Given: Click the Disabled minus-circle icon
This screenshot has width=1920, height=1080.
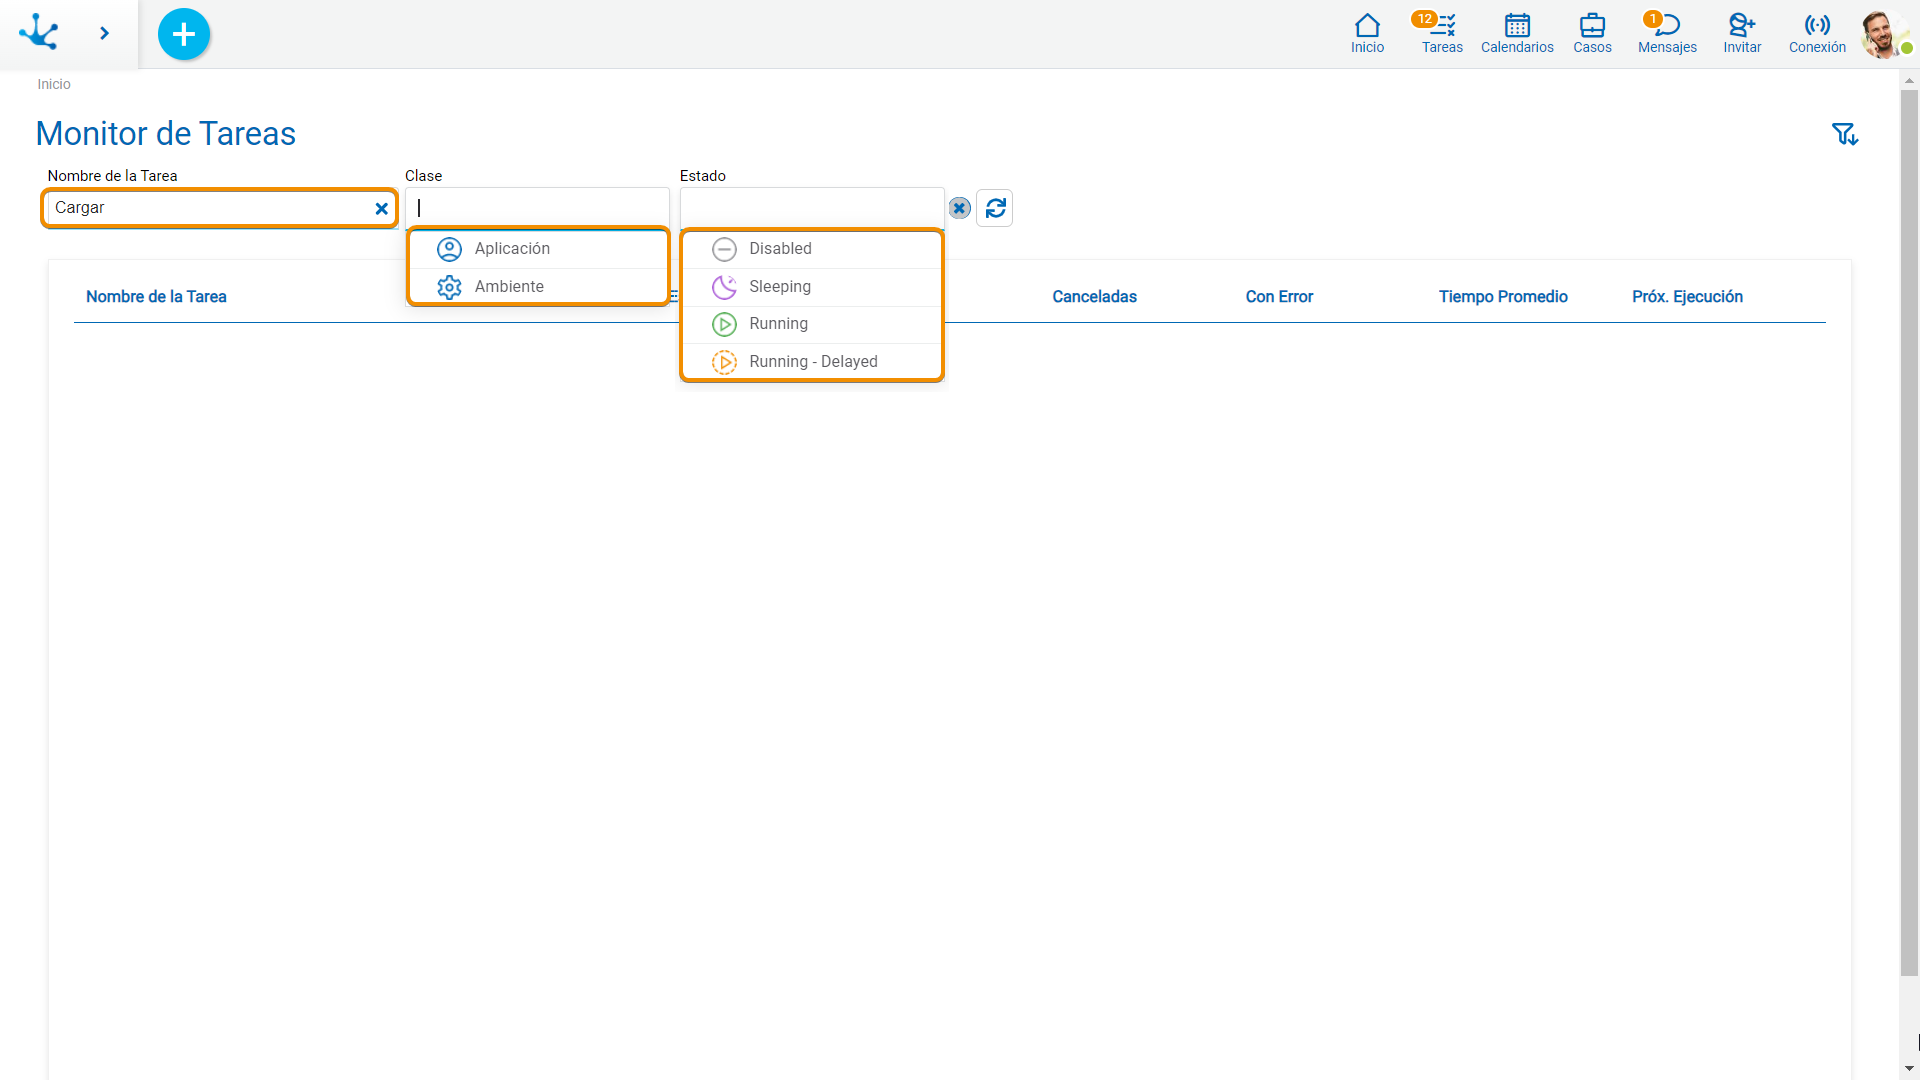Looking at the screenshot, I should [x=724, y=249].
